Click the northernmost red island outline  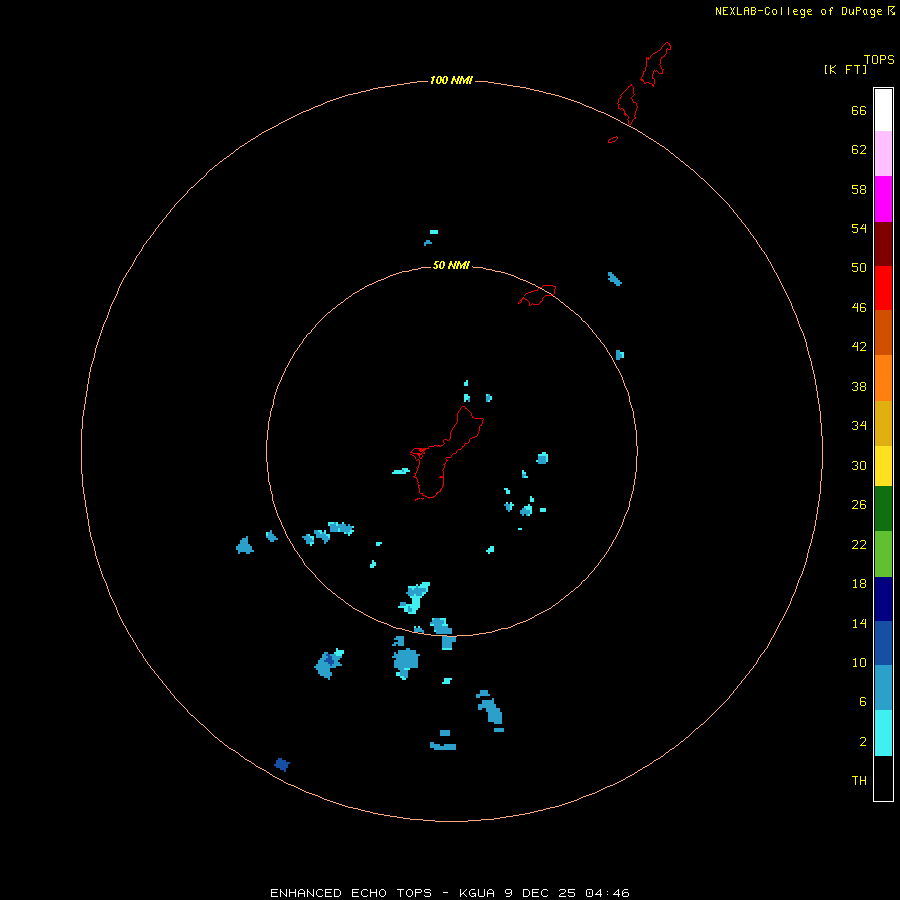[655, 64]
